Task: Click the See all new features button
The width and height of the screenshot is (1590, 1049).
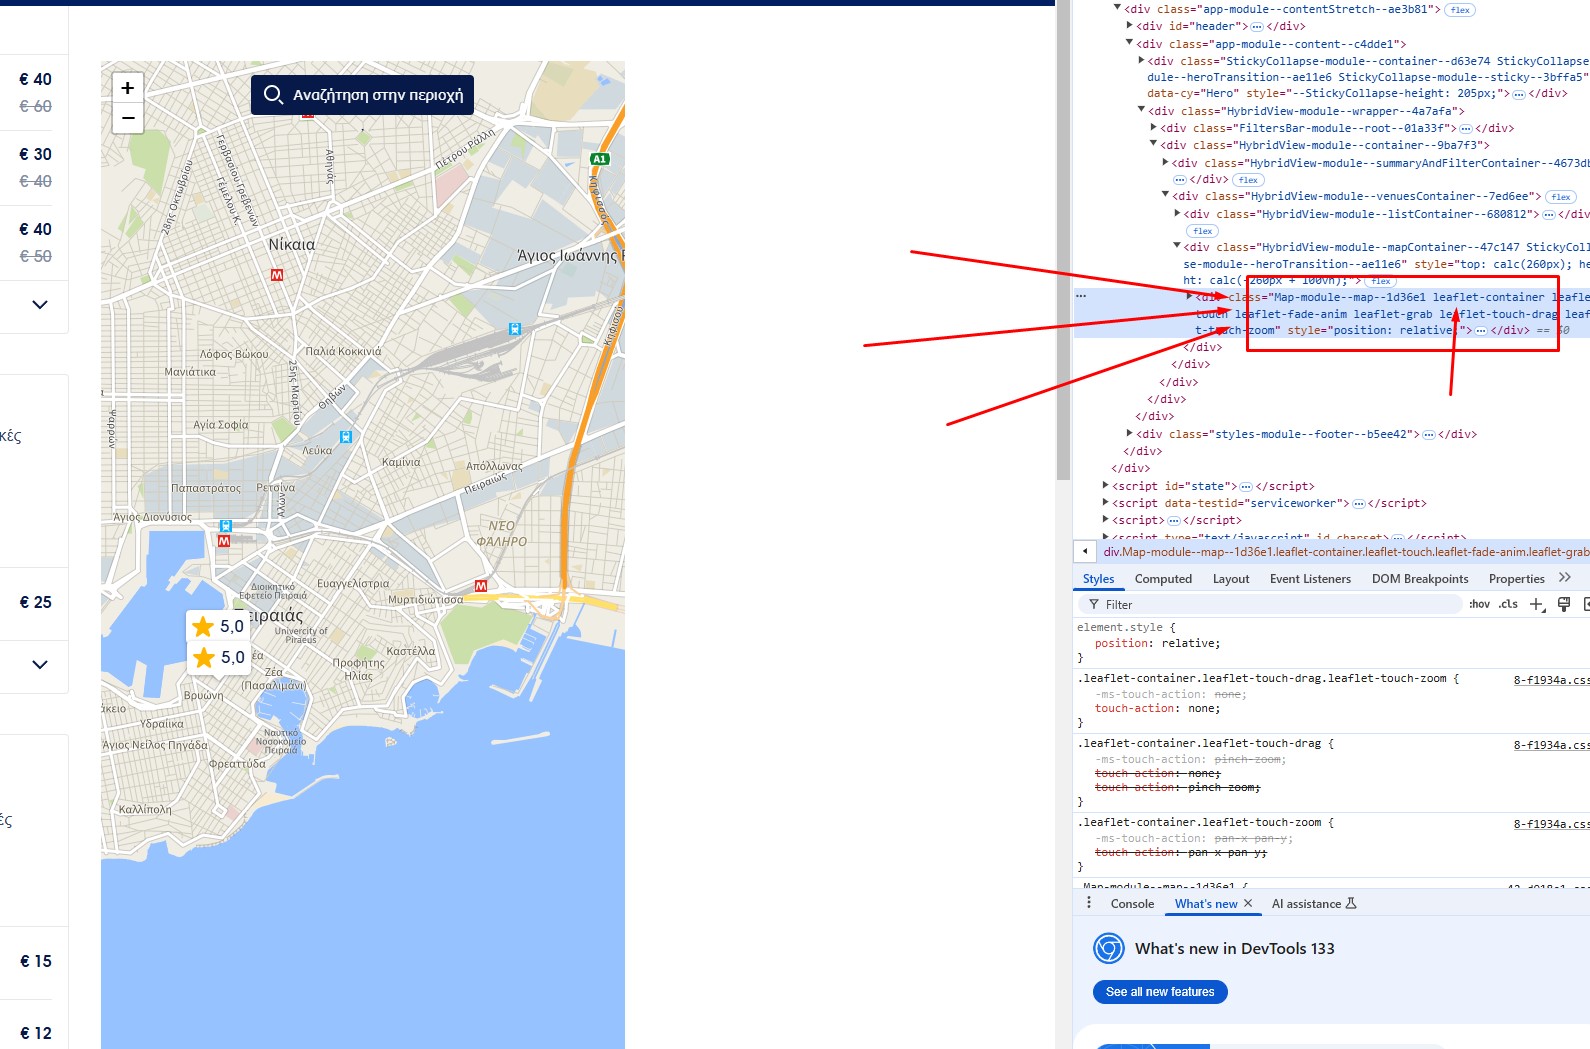Action: point(1160,992)
